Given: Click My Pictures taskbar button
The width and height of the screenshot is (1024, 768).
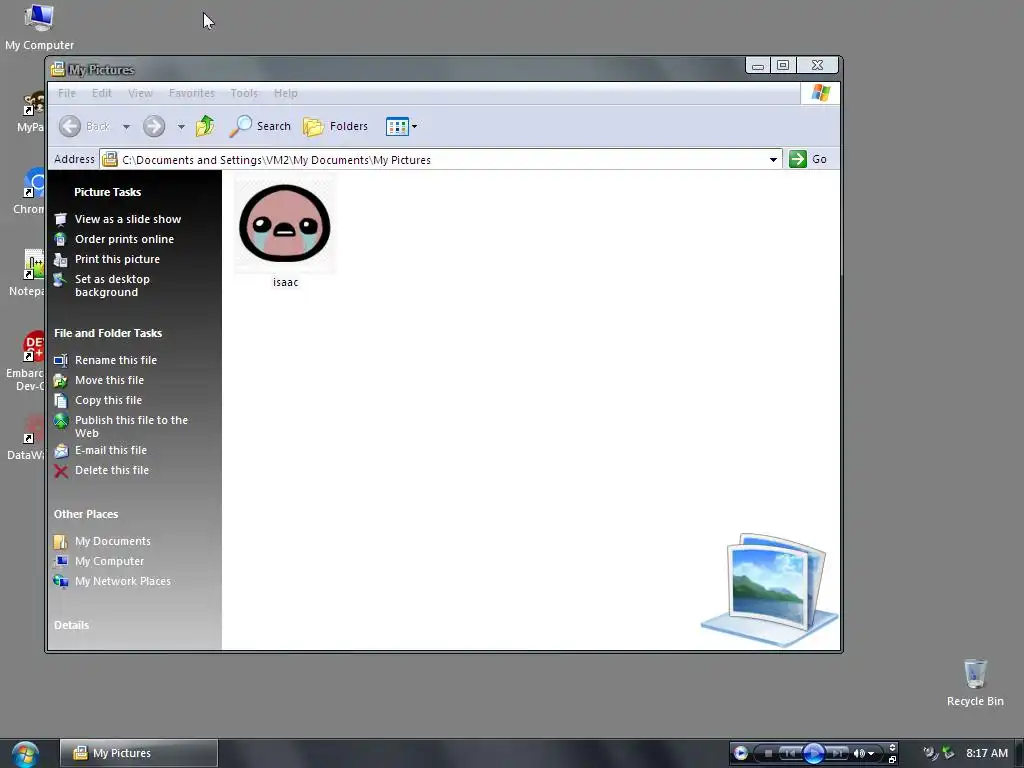Looking at the screenshot, I should [138, 753].
